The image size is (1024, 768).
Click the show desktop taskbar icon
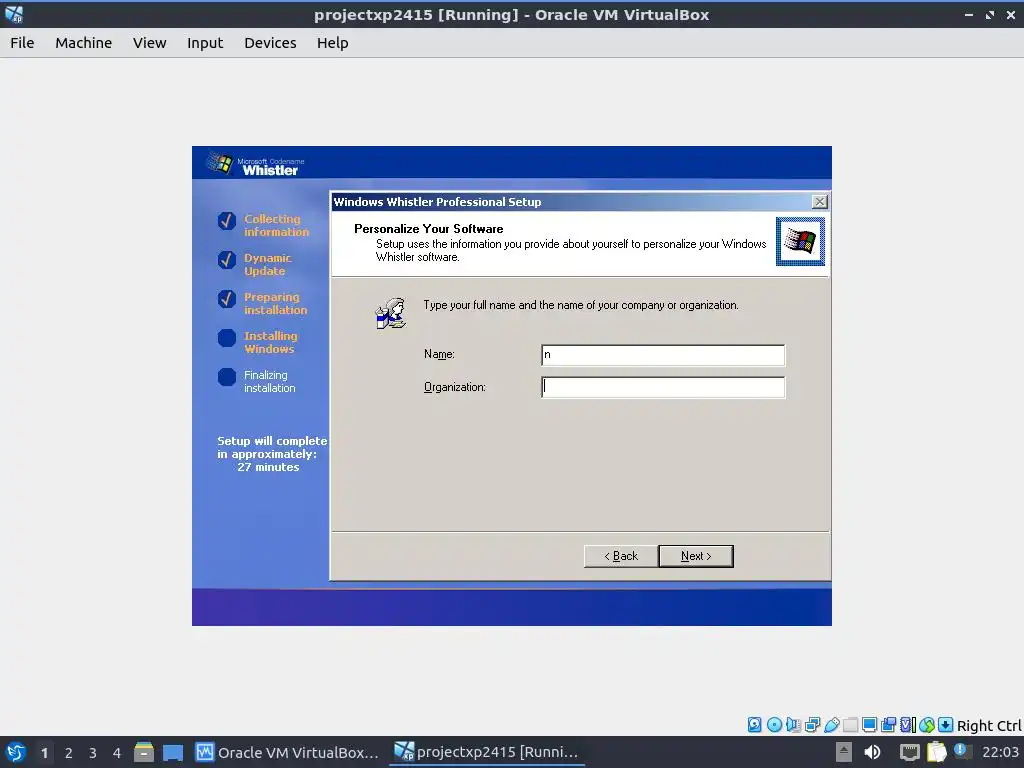pyautogui.click(x=173, y=752)
